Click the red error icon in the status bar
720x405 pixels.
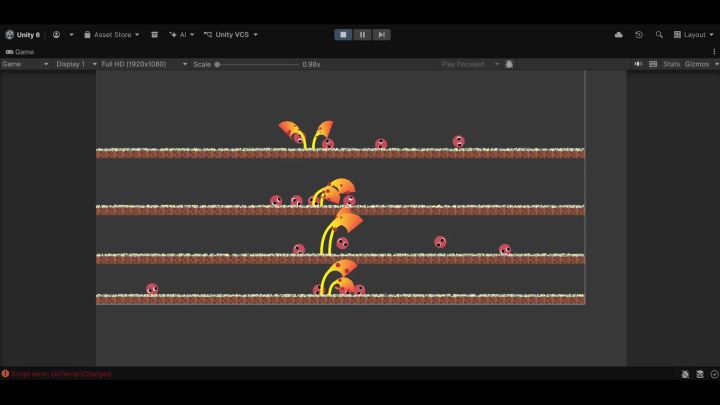pyautogui.click(x=6, y=374)
